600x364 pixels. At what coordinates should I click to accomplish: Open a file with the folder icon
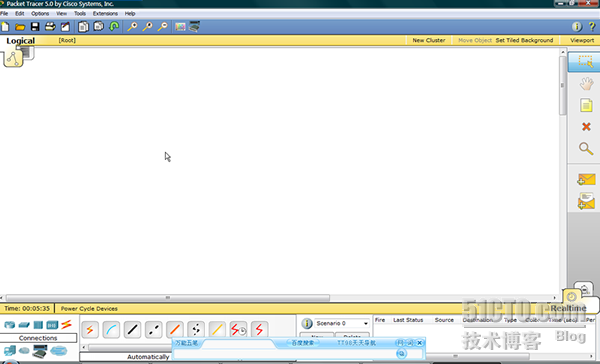coord(20,27)
